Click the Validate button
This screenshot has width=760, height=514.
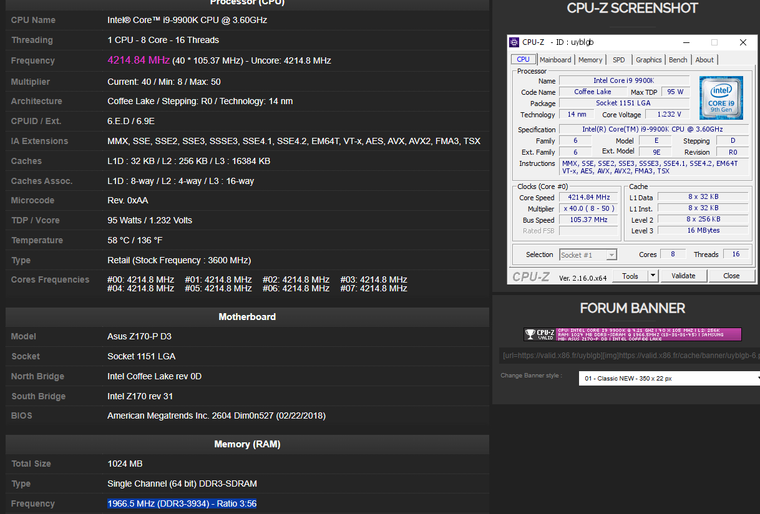(683, 276)
